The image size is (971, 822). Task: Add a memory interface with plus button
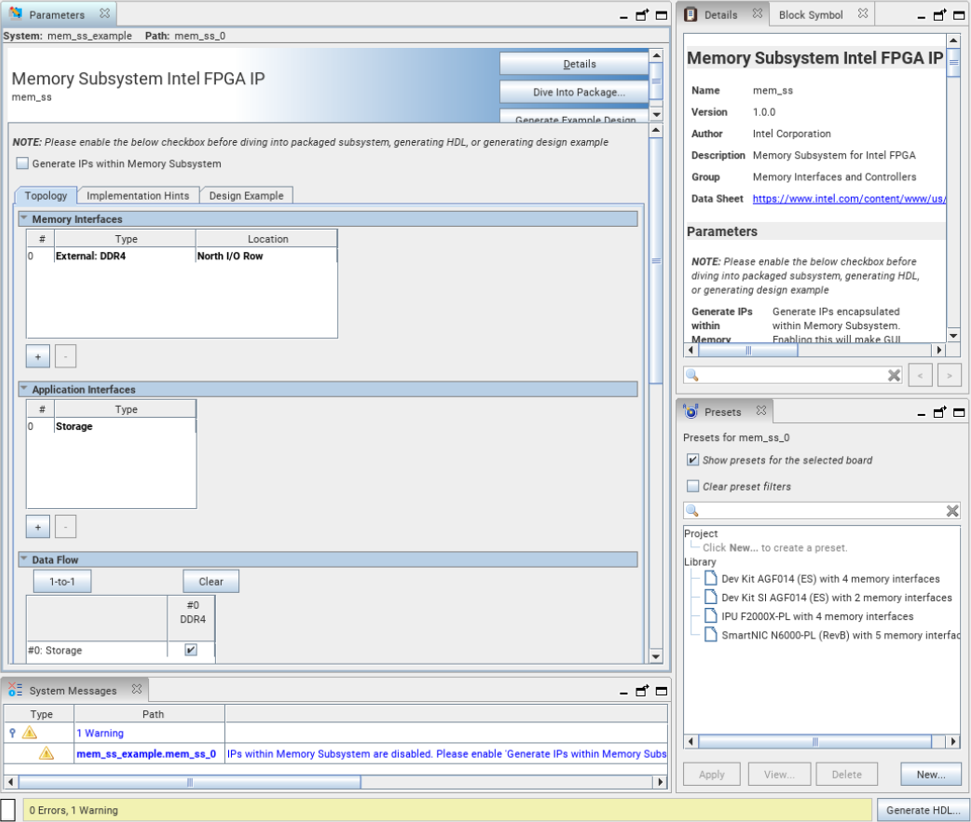coord(38,357)
